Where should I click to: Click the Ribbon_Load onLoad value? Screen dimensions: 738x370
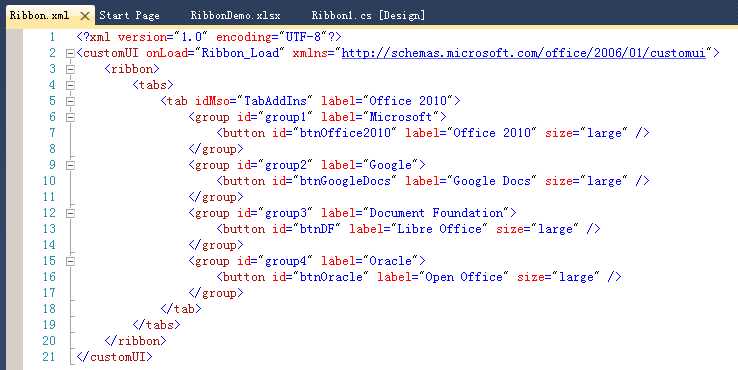[241, 53]
